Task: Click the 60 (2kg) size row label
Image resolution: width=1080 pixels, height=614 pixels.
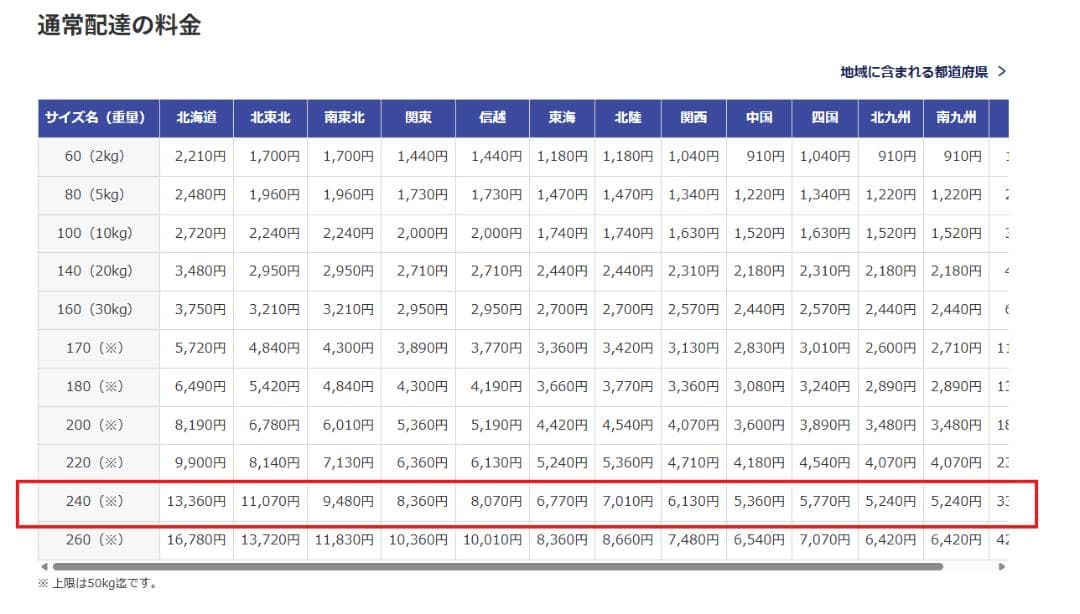Action: click(98, 157)
